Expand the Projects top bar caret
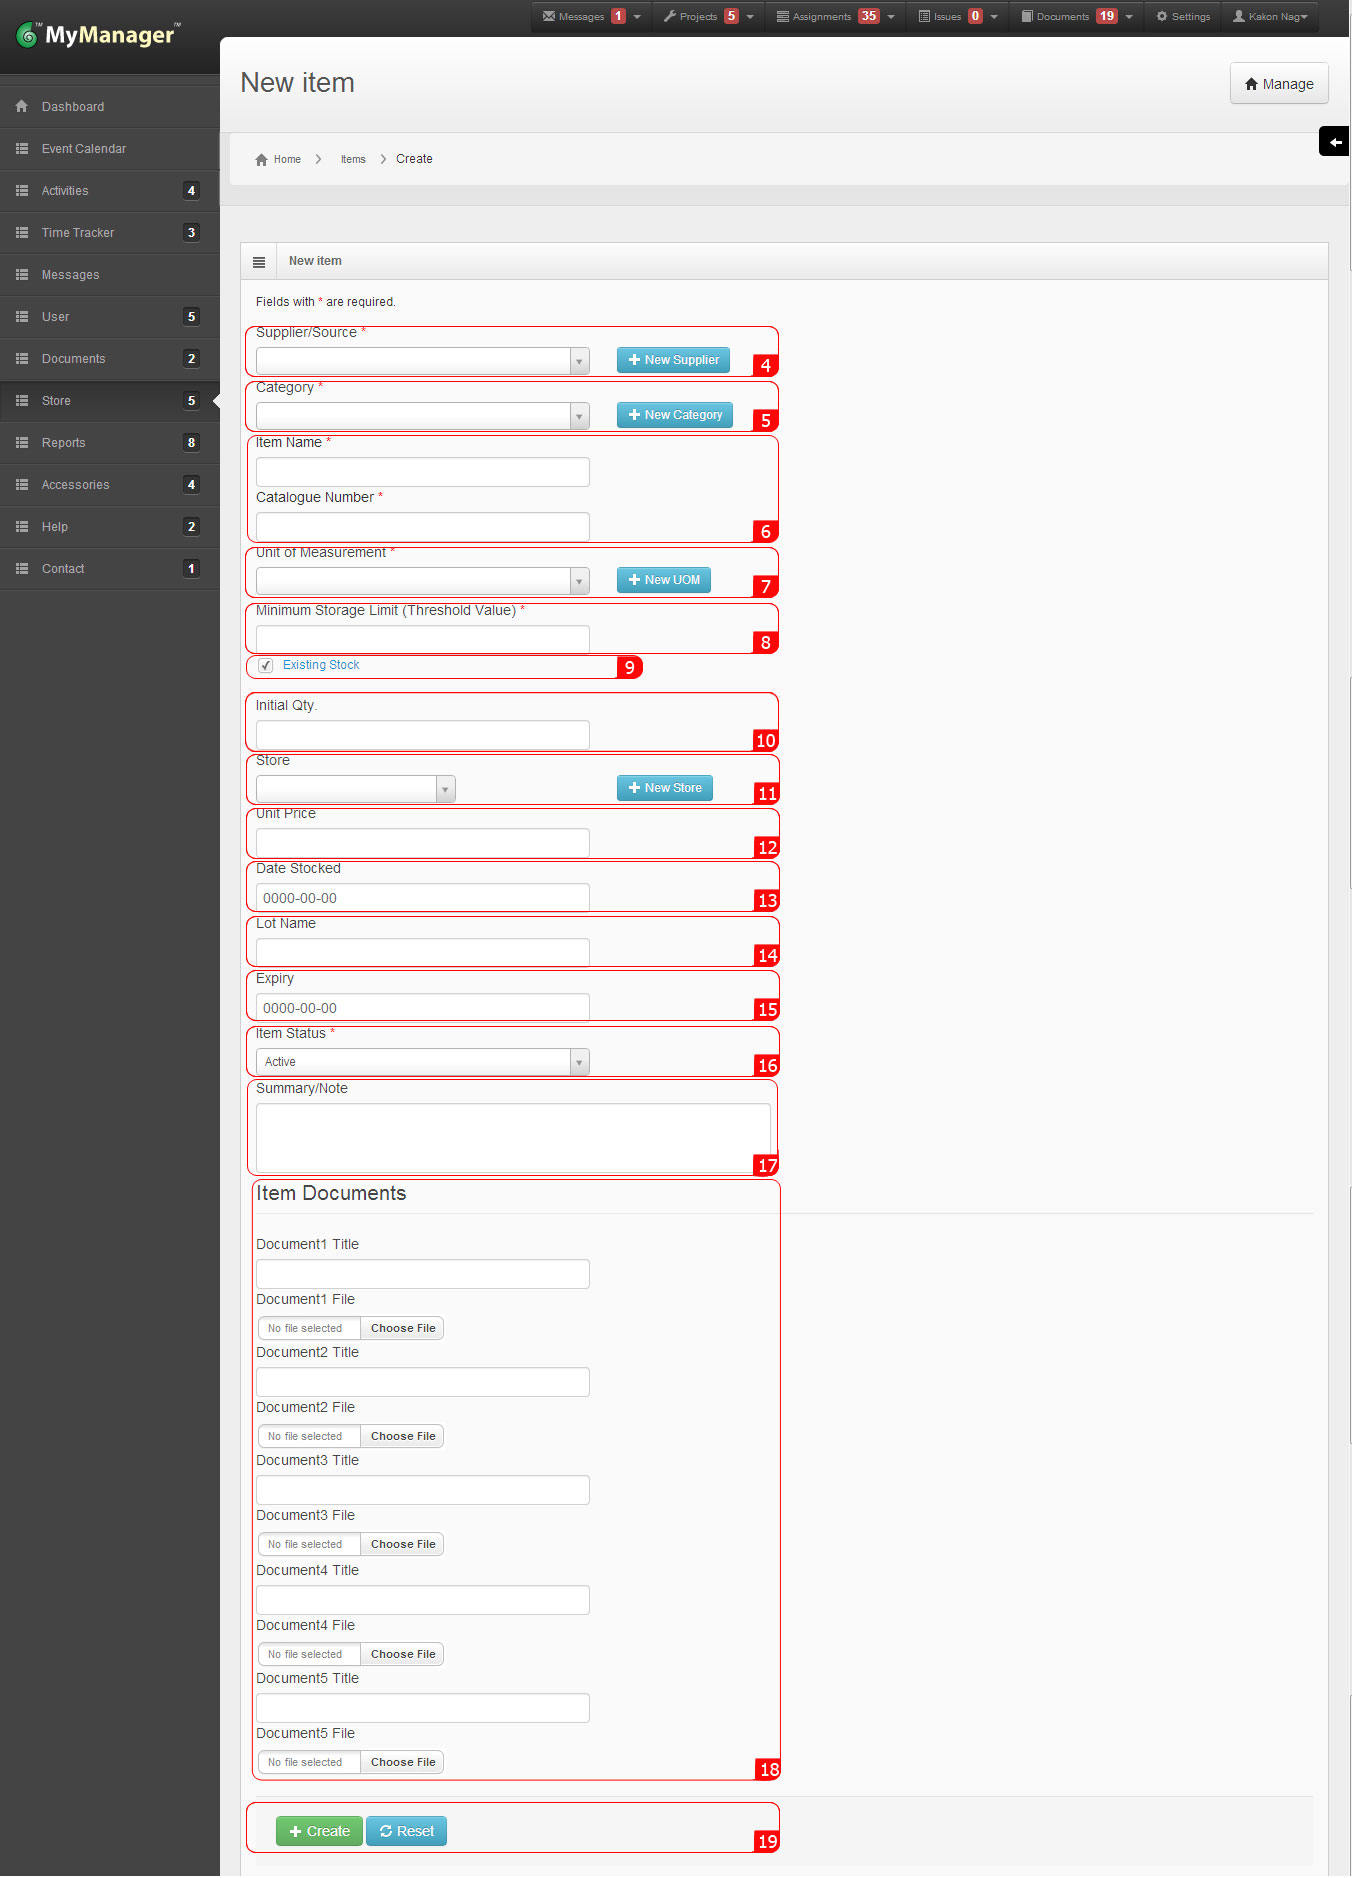The image size is (1352, 1878). 750,17
